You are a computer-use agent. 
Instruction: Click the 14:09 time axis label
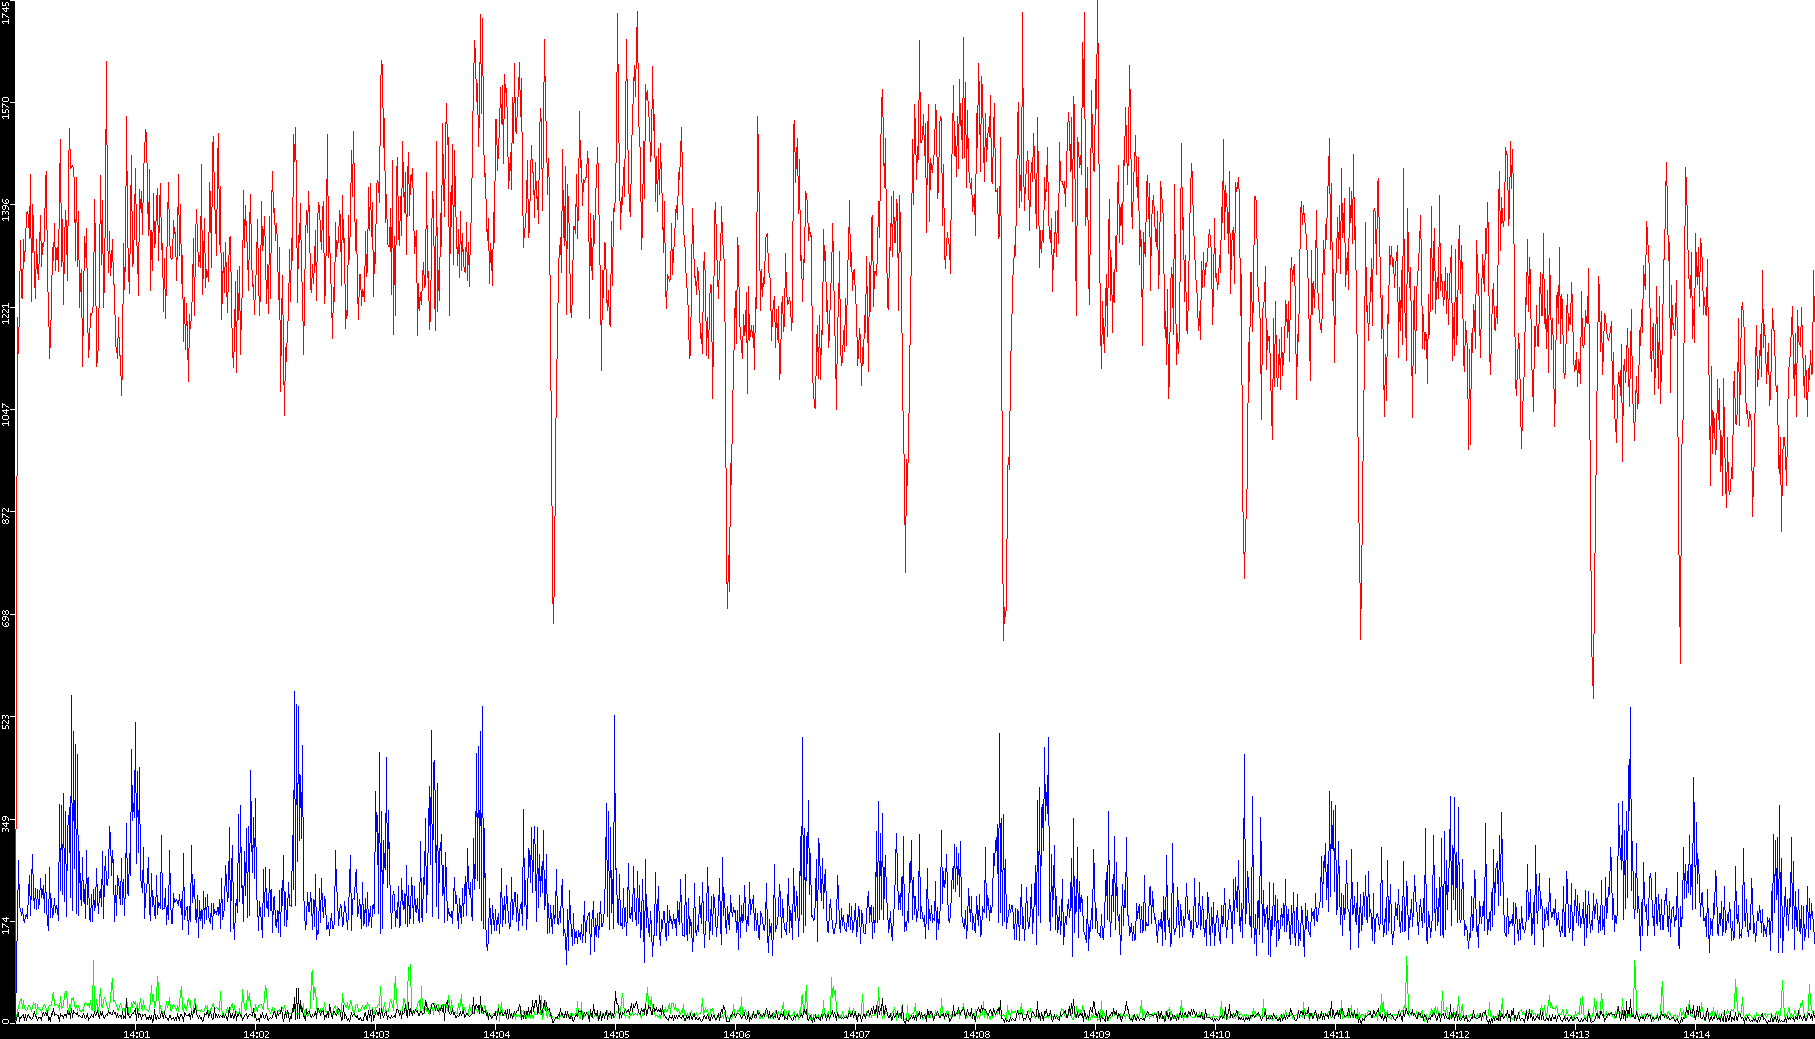click(1096, 1033)
